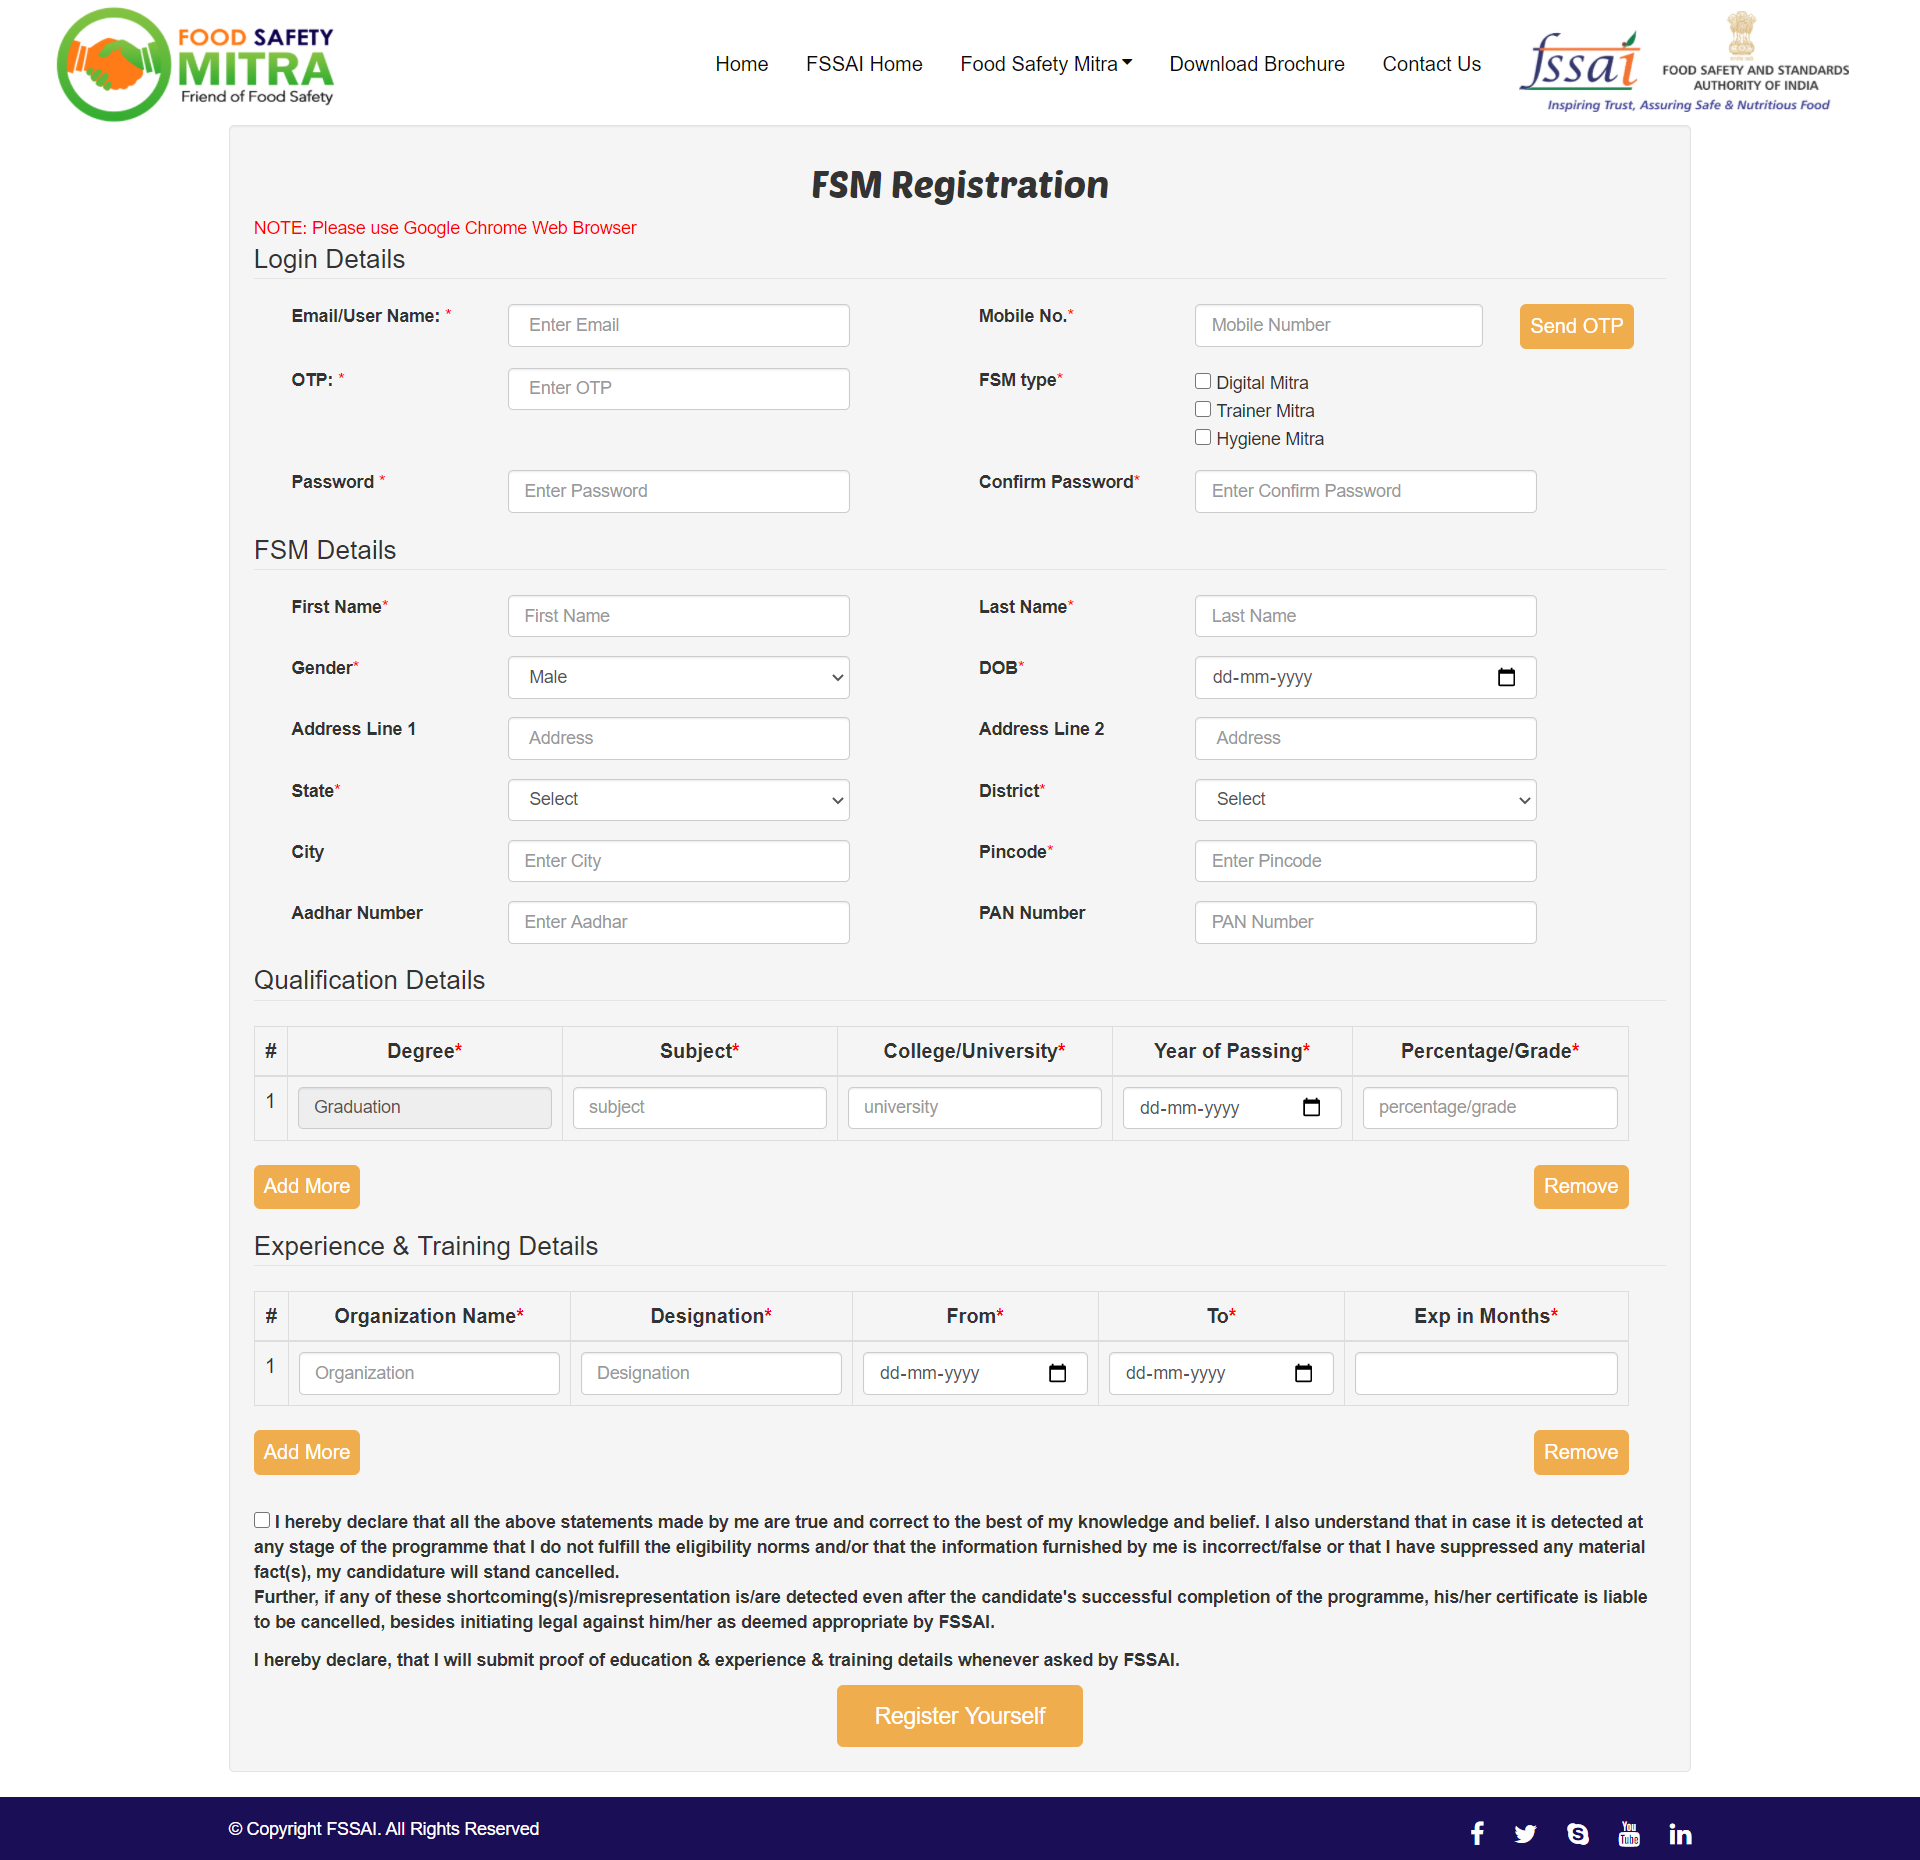Select a District from the dropdown
1920x1860 pixels.
[x=1363, y=799]
